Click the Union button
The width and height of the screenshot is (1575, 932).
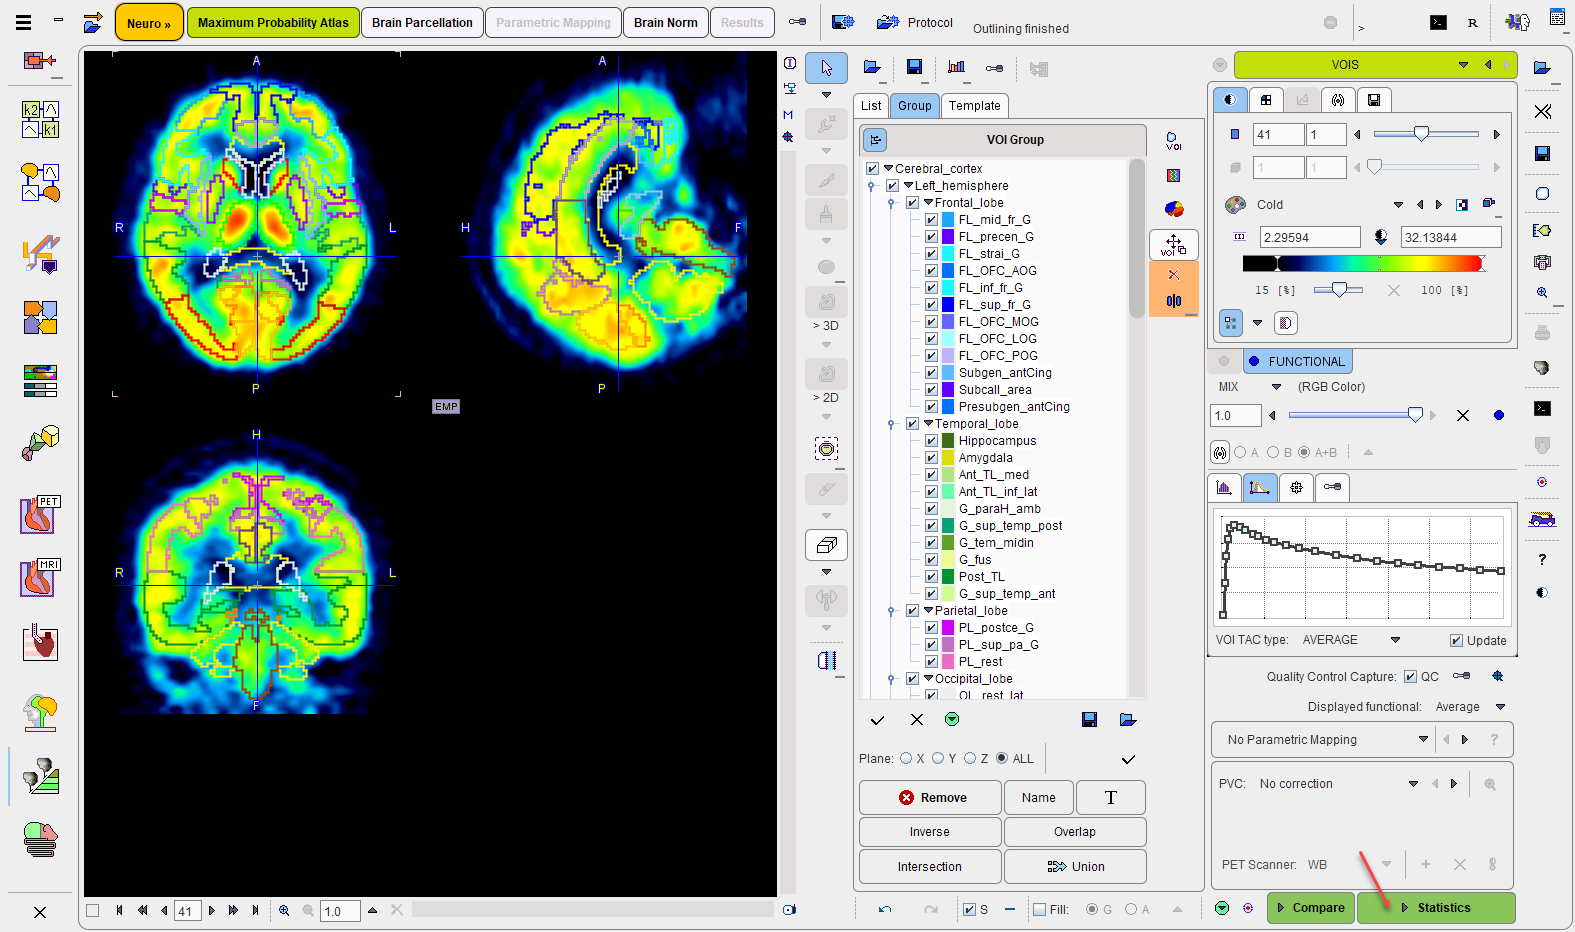(x=1075, y=867)
